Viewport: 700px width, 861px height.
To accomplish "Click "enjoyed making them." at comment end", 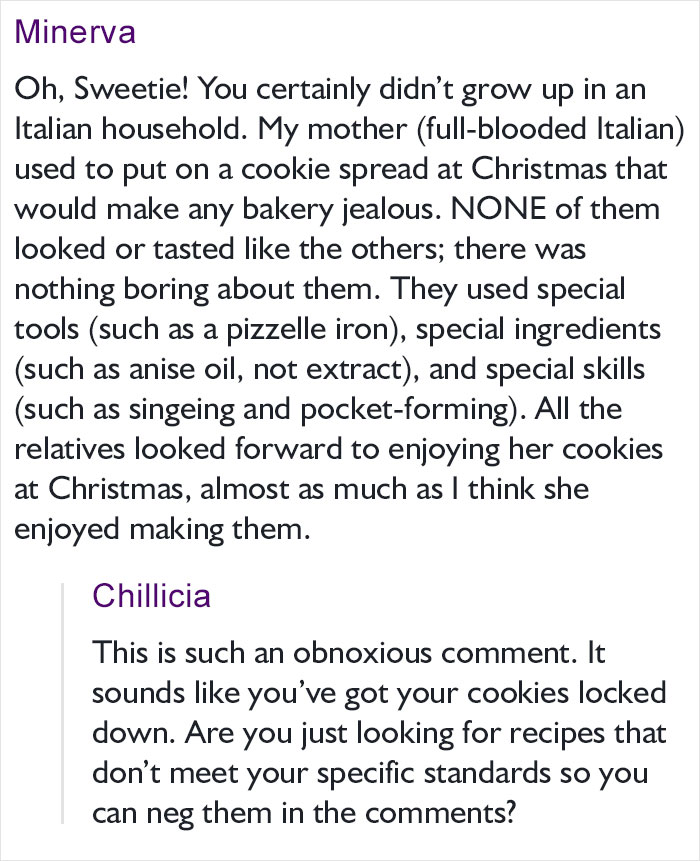I will [163, 530].
